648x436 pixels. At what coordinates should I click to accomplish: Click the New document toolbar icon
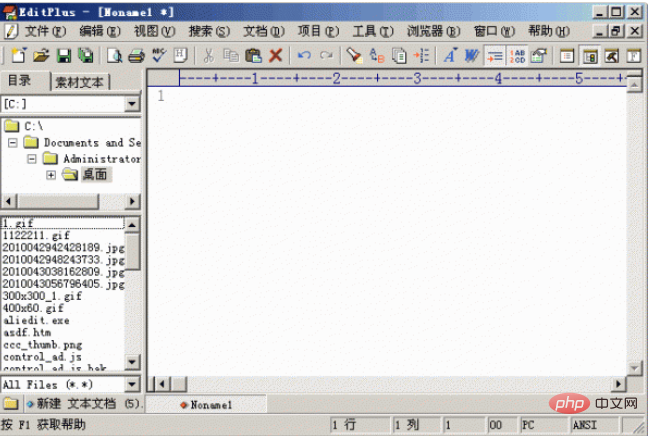18,55
